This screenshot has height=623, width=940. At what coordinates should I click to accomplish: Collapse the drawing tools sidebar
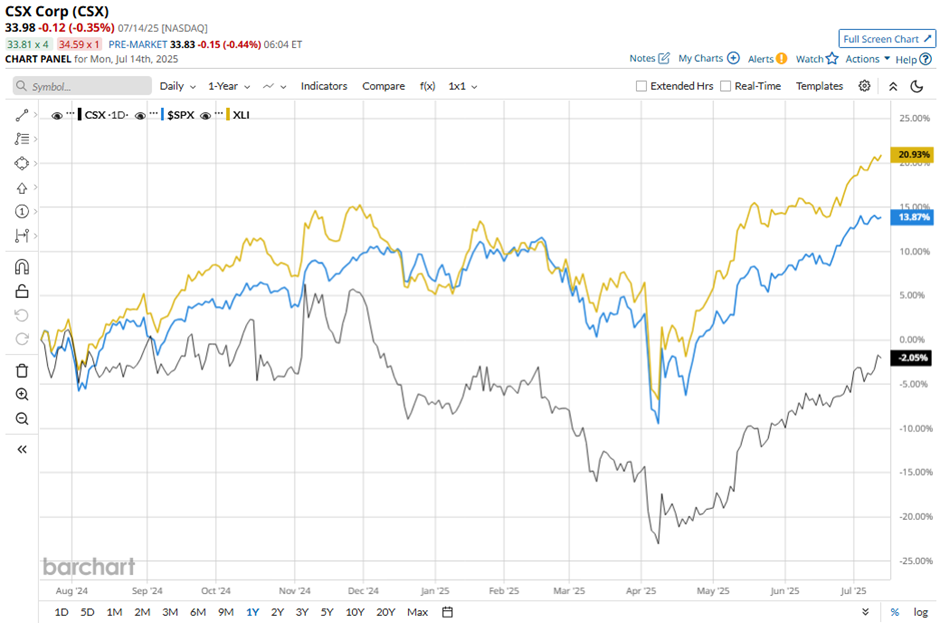click(22, 449)
